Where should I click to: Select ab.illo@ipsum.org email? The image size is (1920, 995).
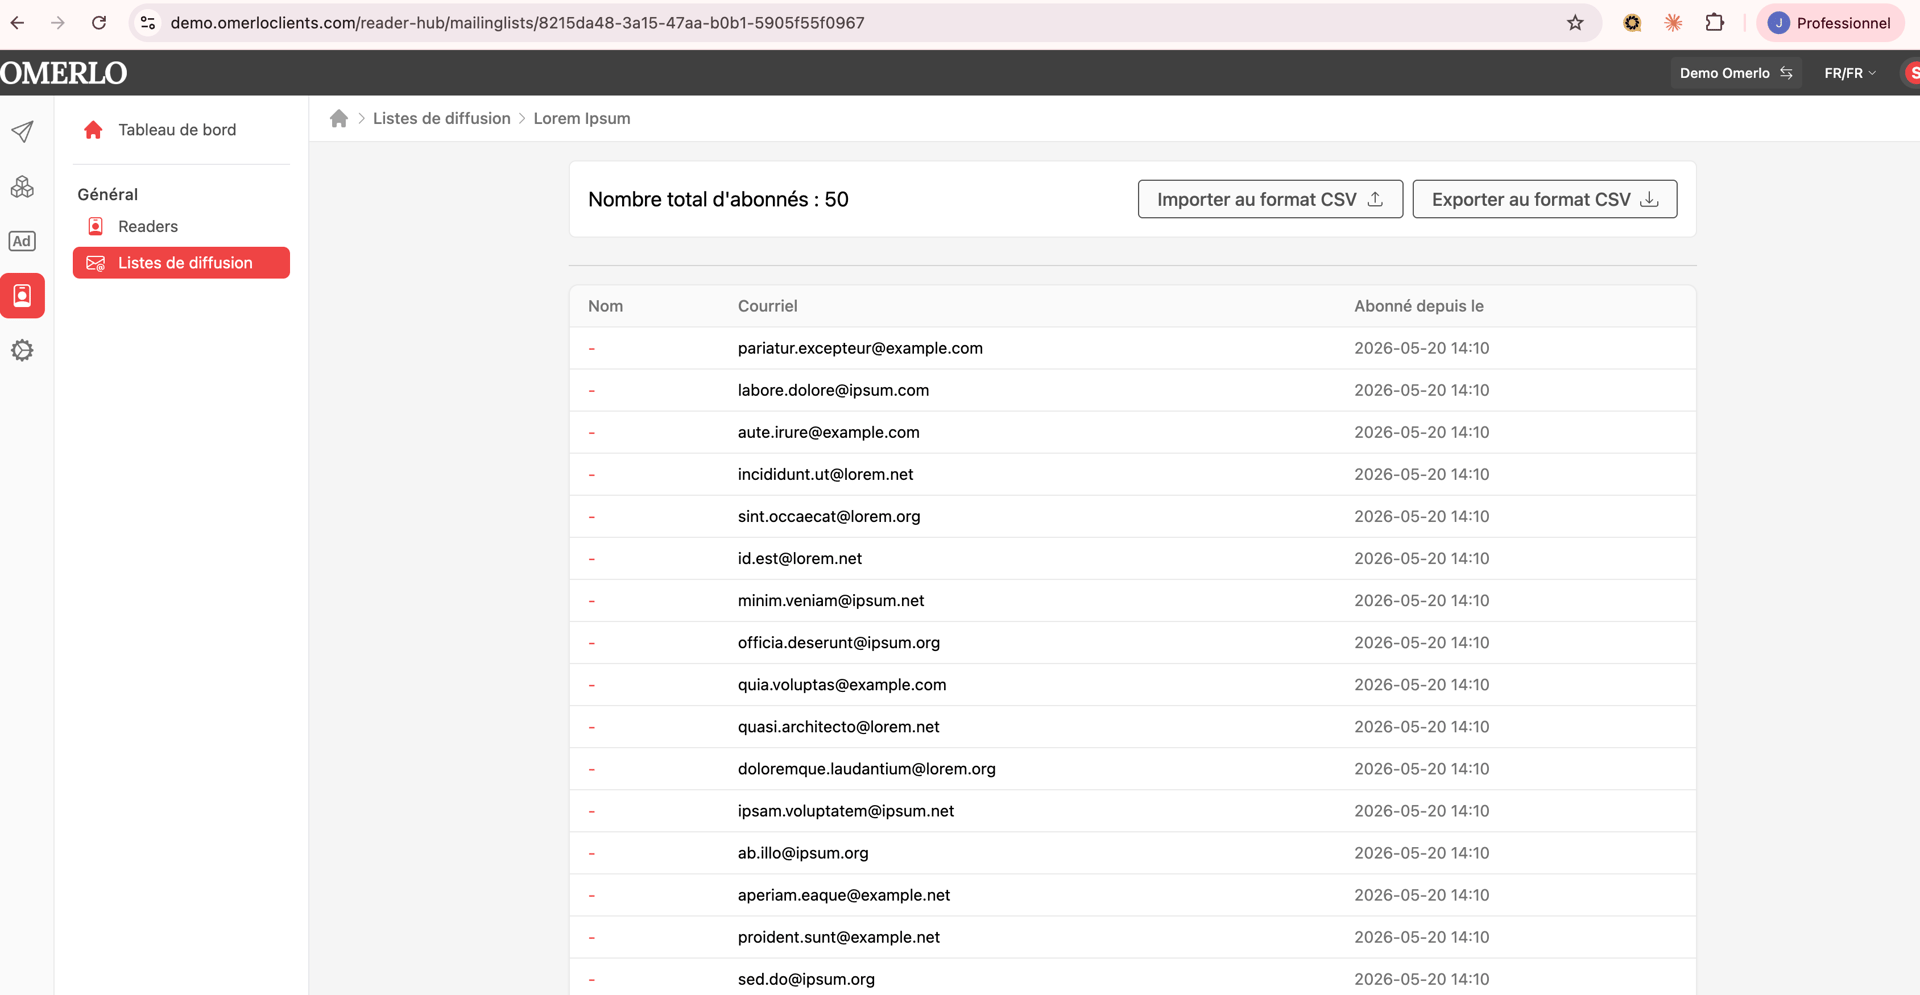tap(803, 852)
